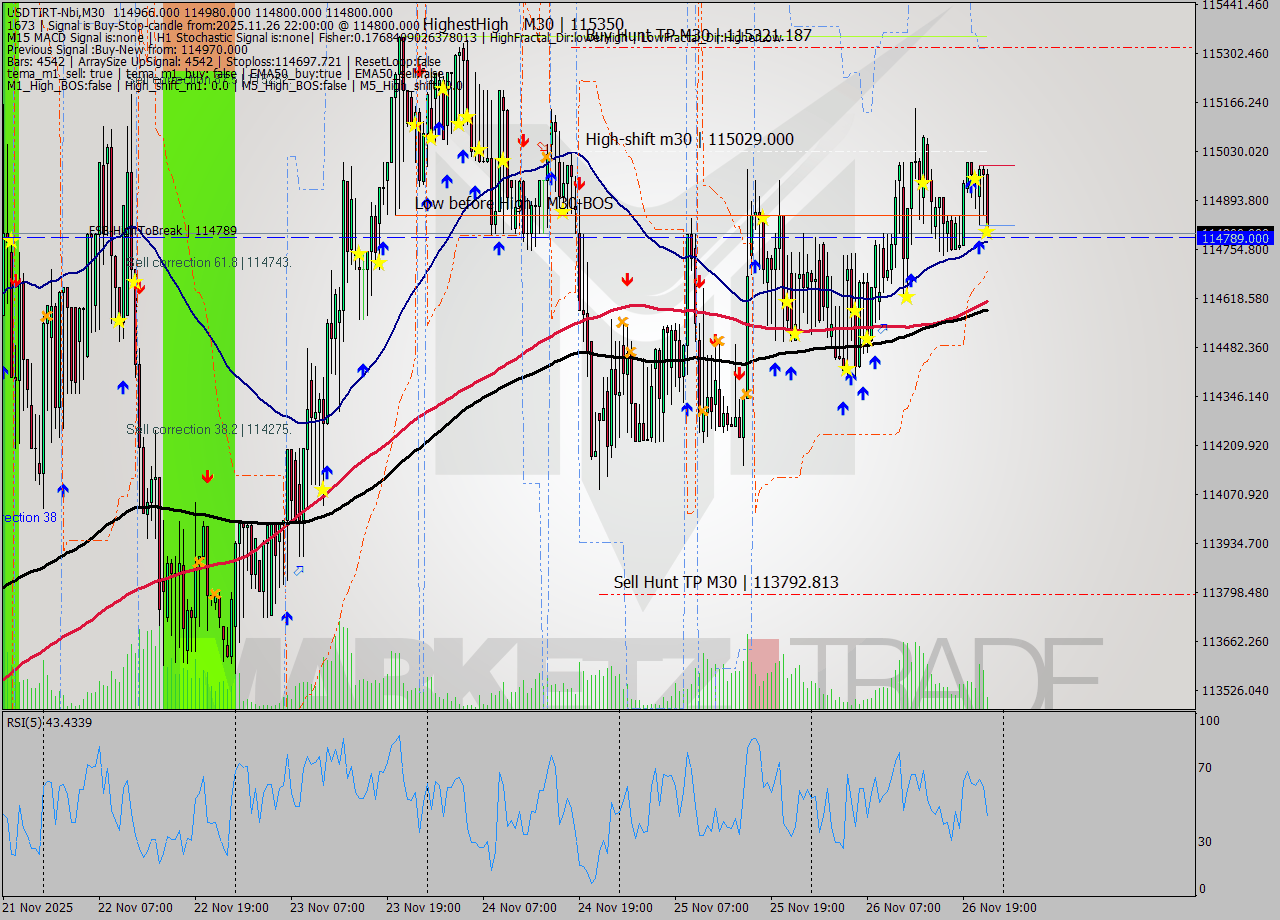Click the blue up arrow at the far left edge
This screenshot has height=920, width=1280.
(5, 372)
